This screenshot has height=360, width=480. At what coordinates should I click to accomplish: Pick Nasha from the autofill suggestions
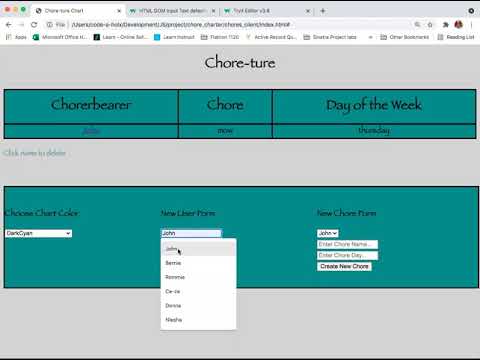point(198,320)
